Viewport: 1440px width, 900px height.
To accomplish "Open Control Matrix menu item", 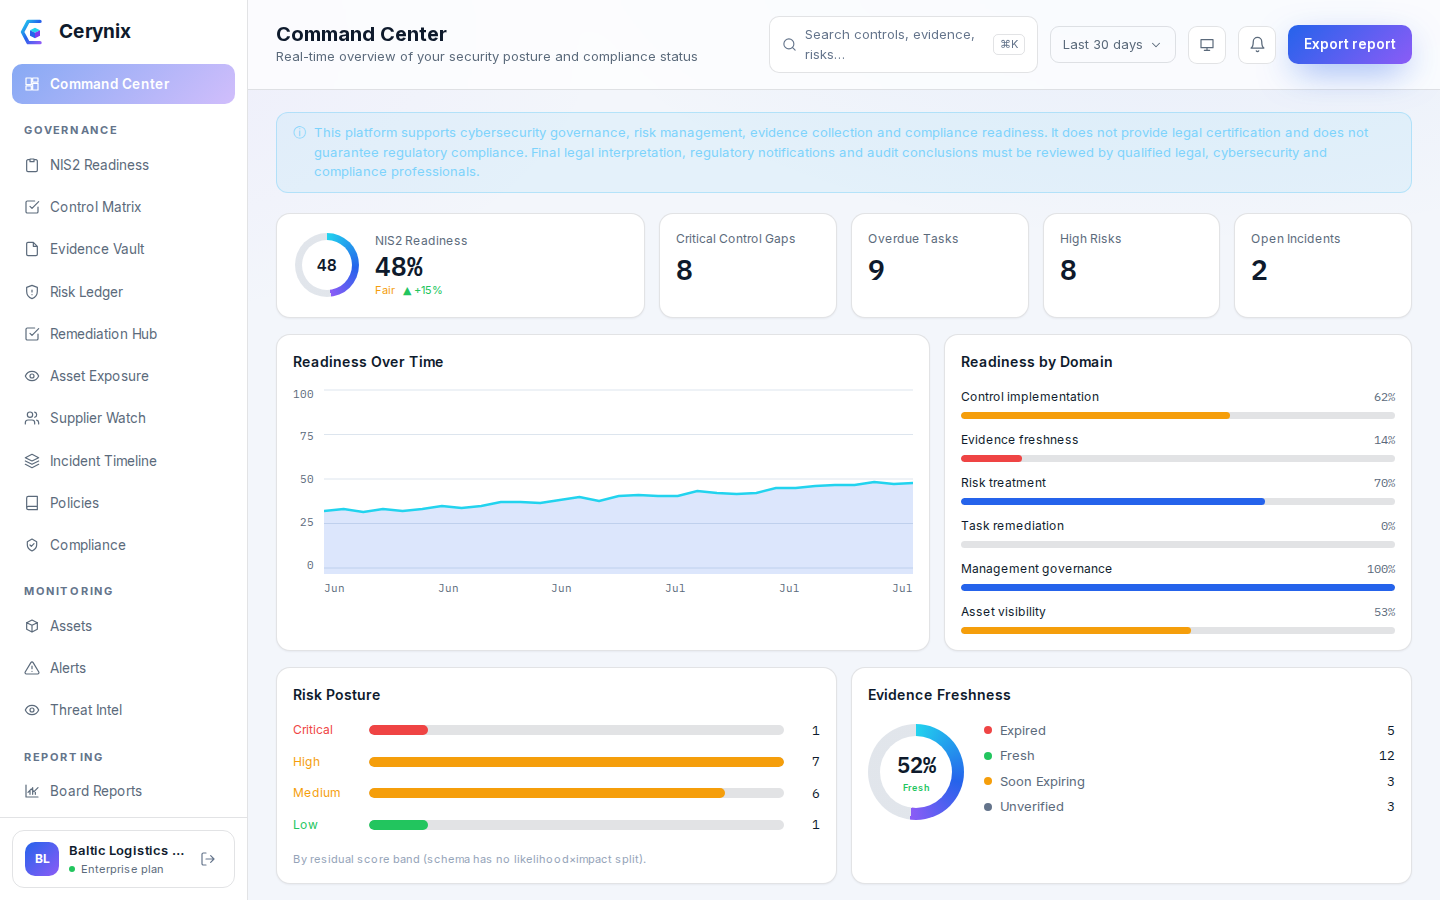I will 123,207.
